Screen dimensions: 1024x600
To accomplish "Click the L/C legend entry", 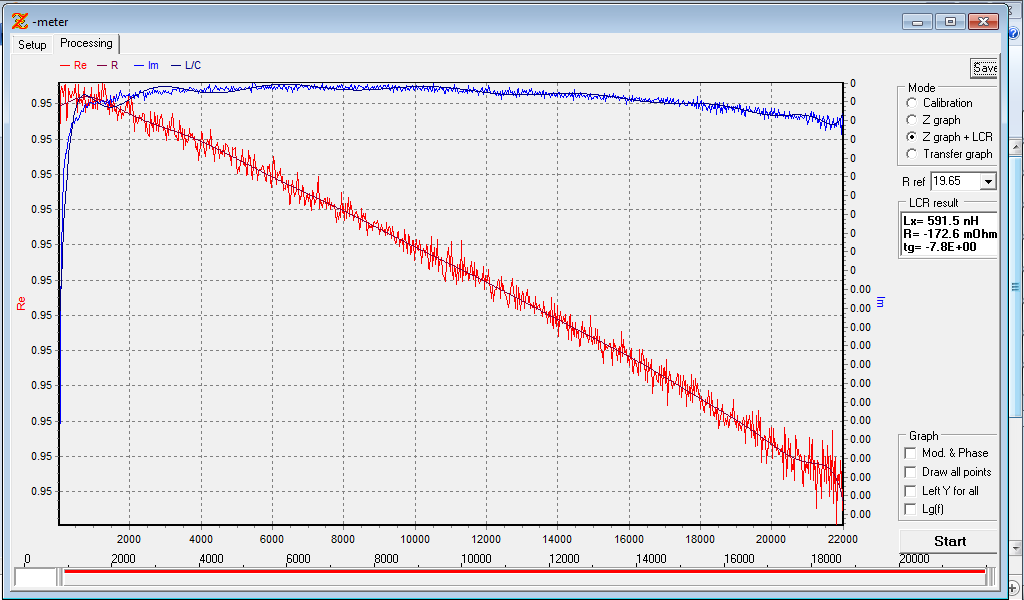I will pos(186,65).
